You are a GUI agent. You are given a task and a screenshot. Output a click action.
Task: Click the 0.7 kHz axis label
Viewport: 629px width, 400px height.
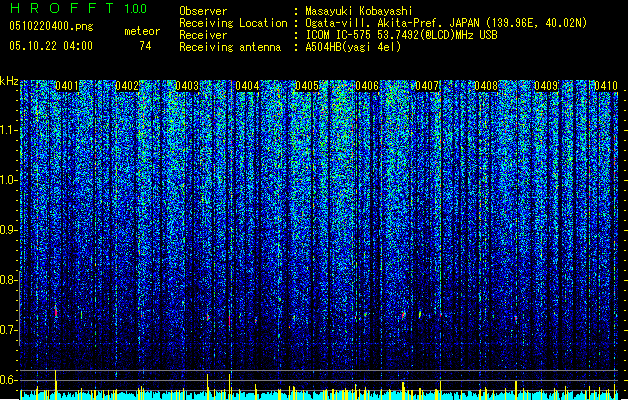(x=8, y=330)
